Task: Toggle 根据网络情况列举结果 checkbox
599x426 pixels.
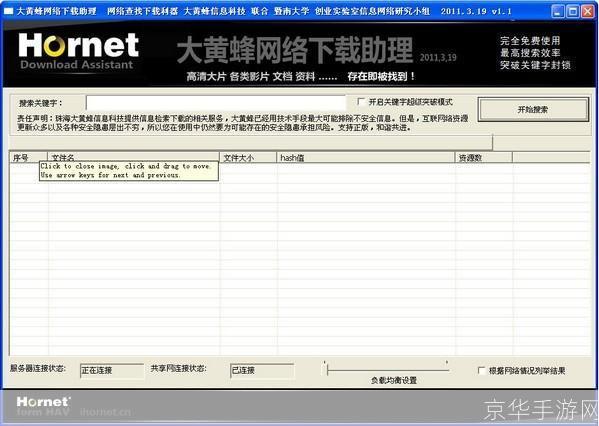Action: [x=481, y=371]
